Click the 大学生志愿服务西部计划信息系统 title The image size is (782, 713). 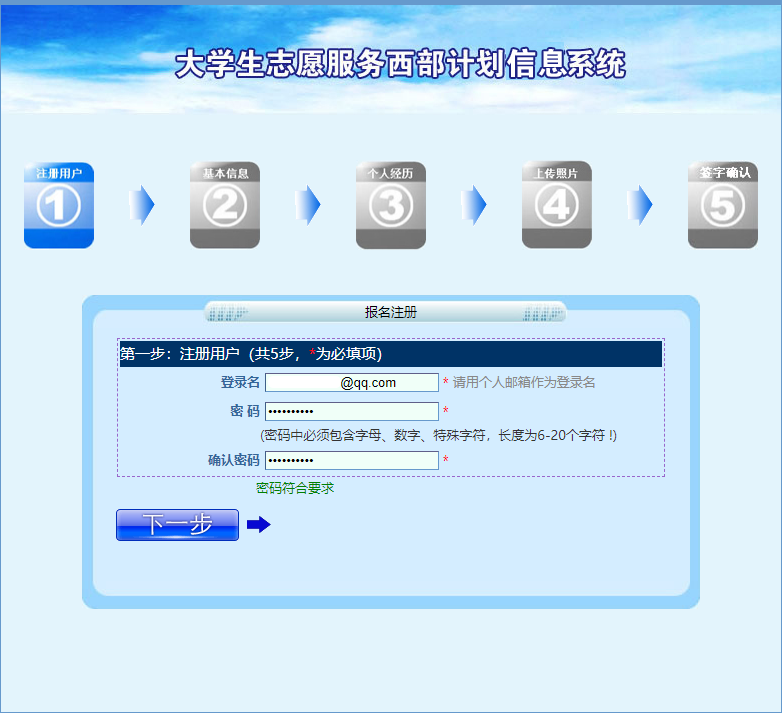pyautogui.click(x=400, y=65)
